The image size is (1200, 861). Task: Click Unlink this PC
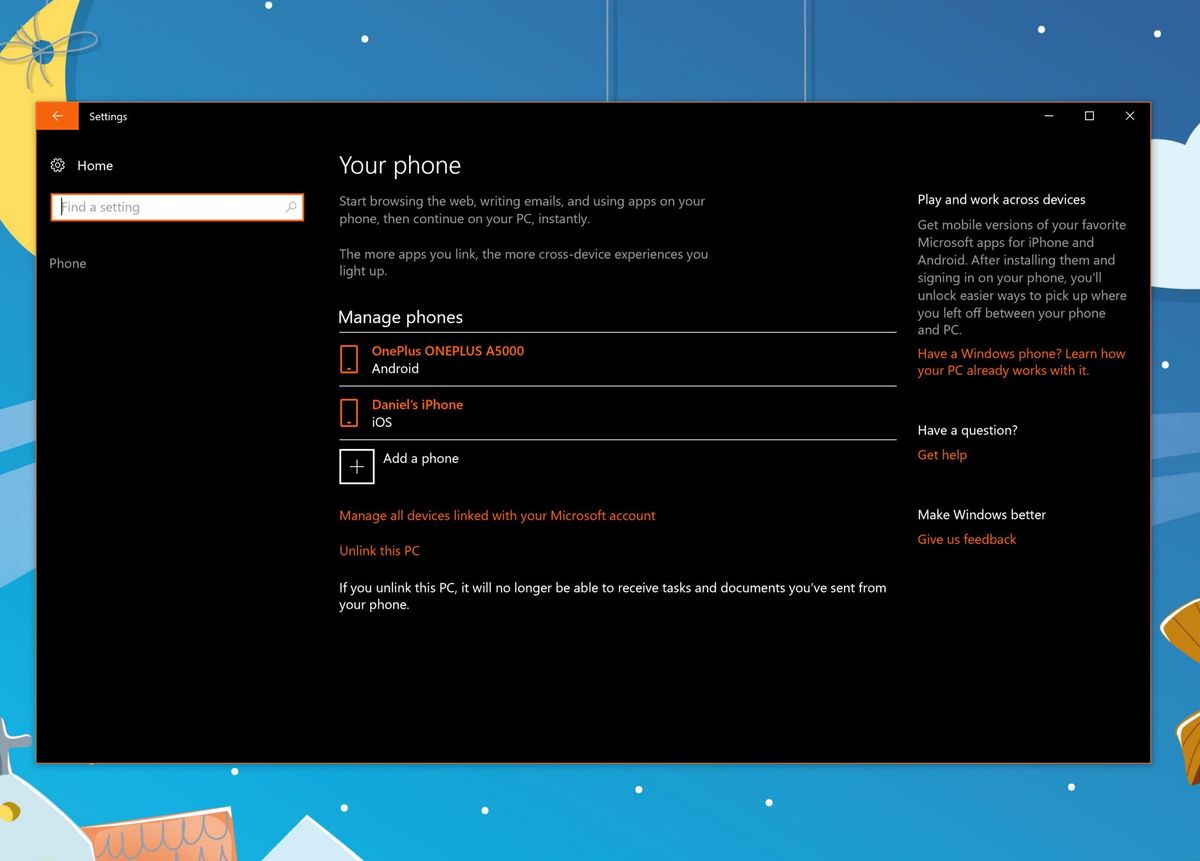(379, 550)
